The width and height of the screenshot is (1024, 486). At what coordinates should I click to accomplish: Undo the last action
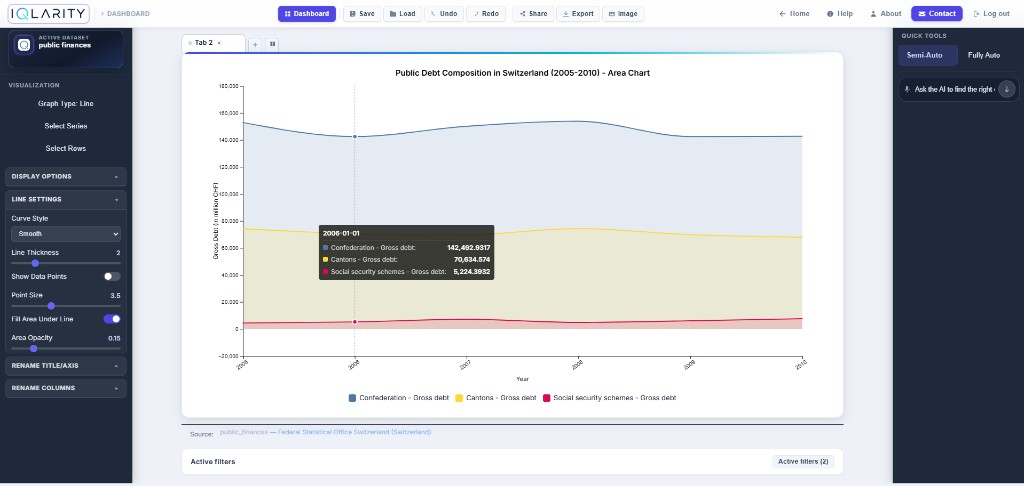pos(443,14)
